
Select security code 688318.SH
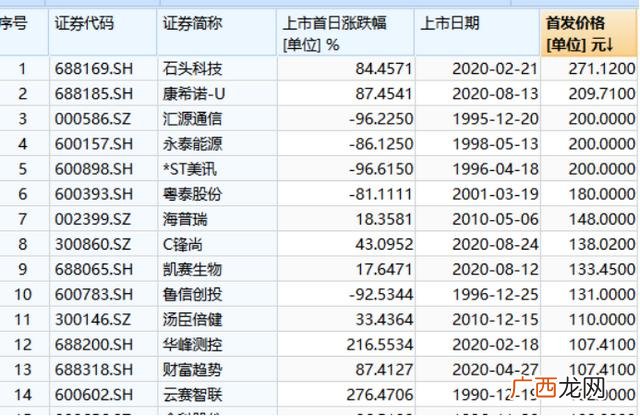pyautogui.click(x=94, y=370)
